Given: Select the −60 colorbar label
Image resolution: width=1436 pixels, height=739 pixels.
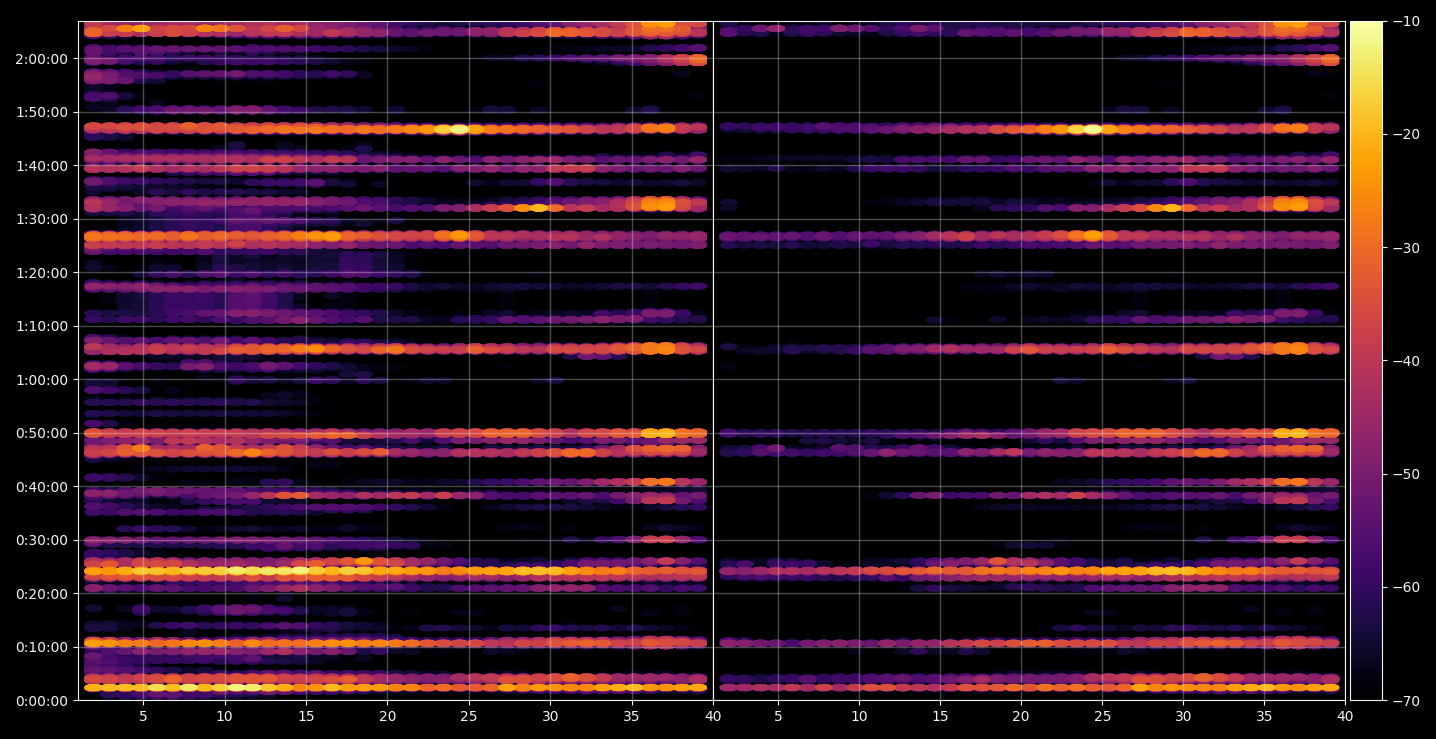Looking at the screenshot, I should point(1405,587).
